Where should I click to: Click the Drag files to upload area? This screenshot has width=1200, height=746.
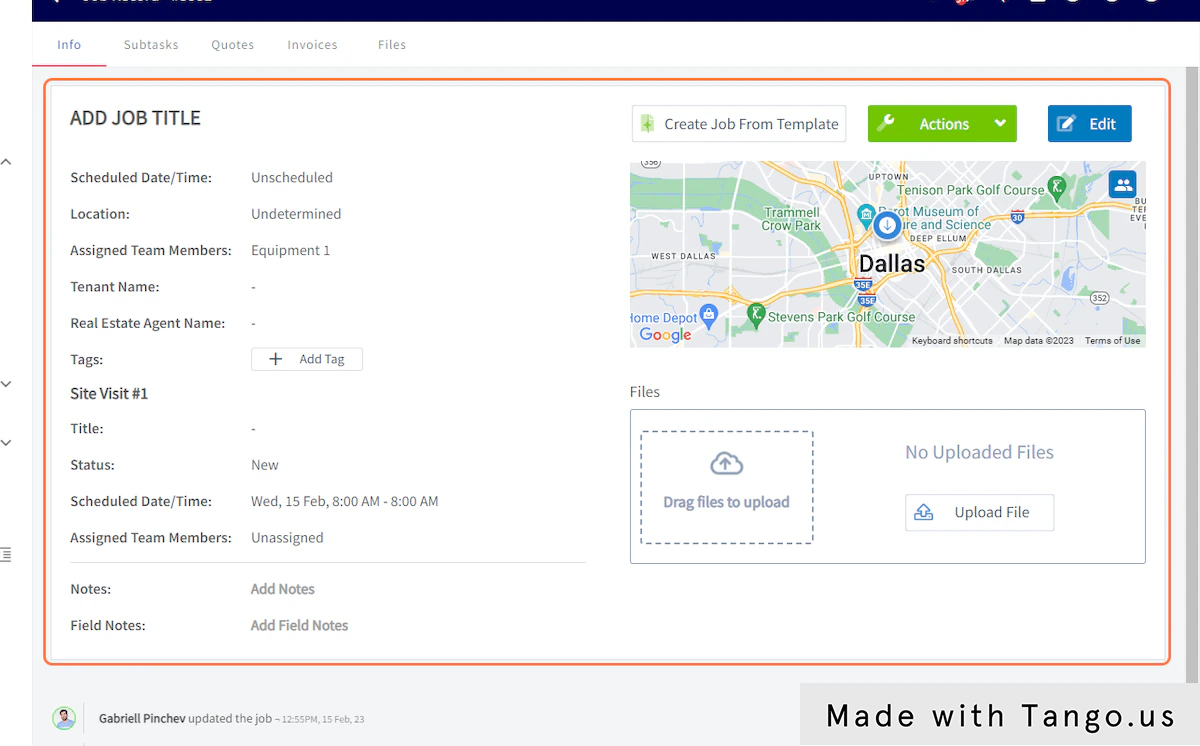727,487
